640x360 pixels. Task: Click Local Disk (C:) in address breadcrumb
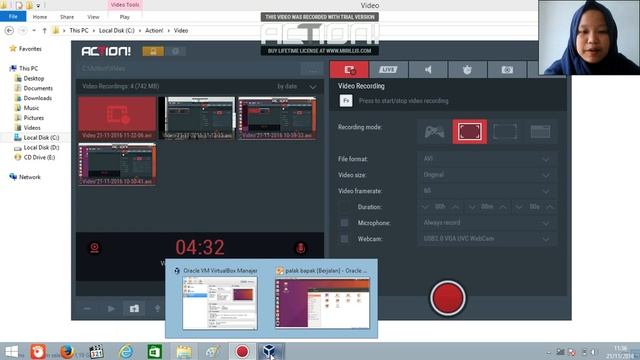click(x=117, y=31)
